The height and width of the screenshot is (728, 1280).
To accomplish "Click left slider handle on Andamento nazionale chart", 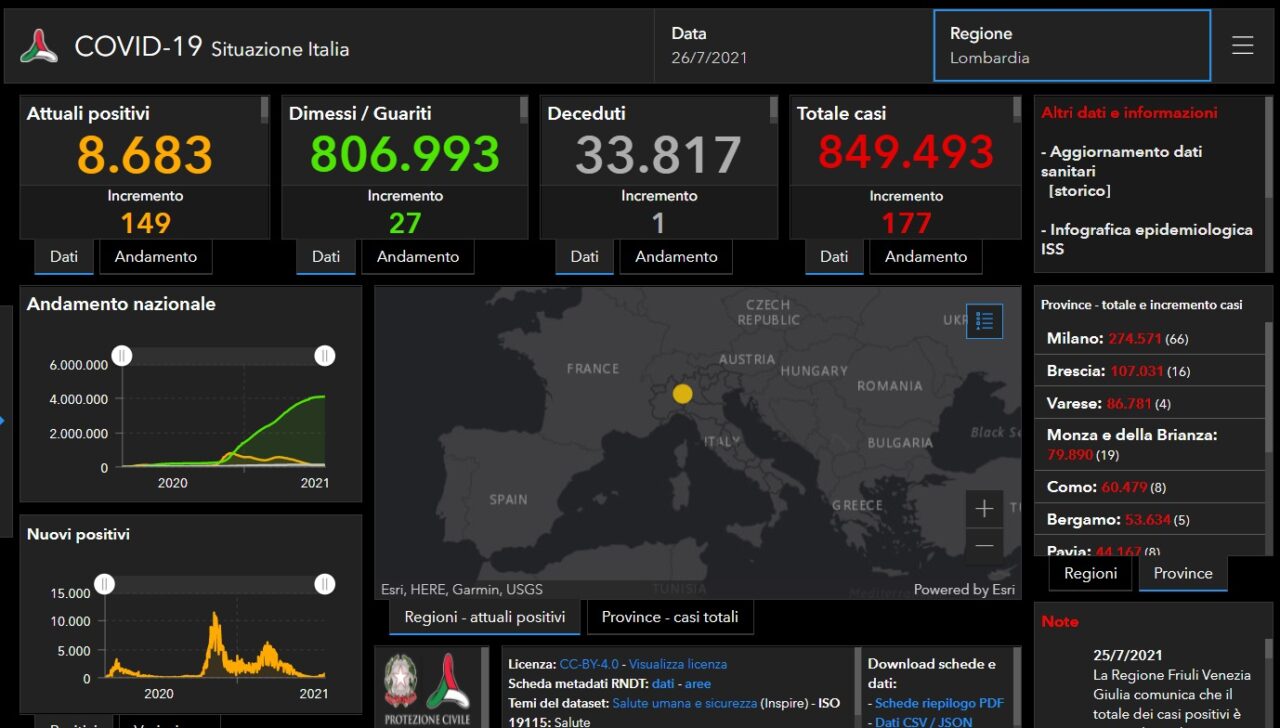I will click(122, 356).
